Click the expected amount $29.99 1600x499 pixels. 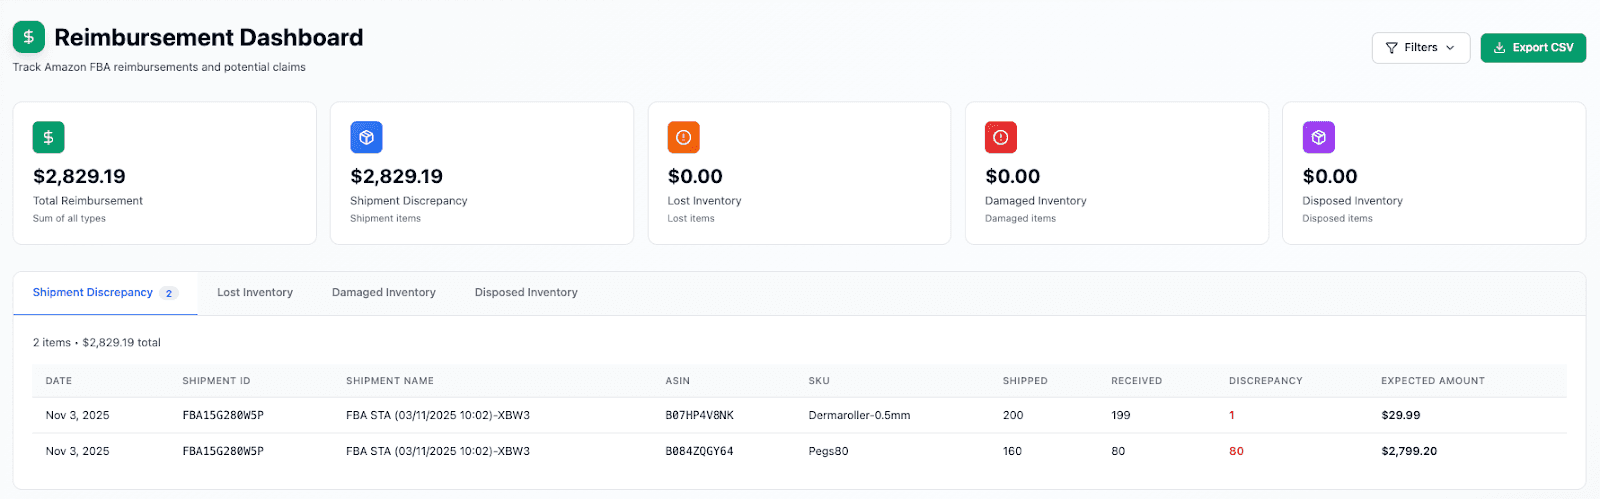(1401, 415)
